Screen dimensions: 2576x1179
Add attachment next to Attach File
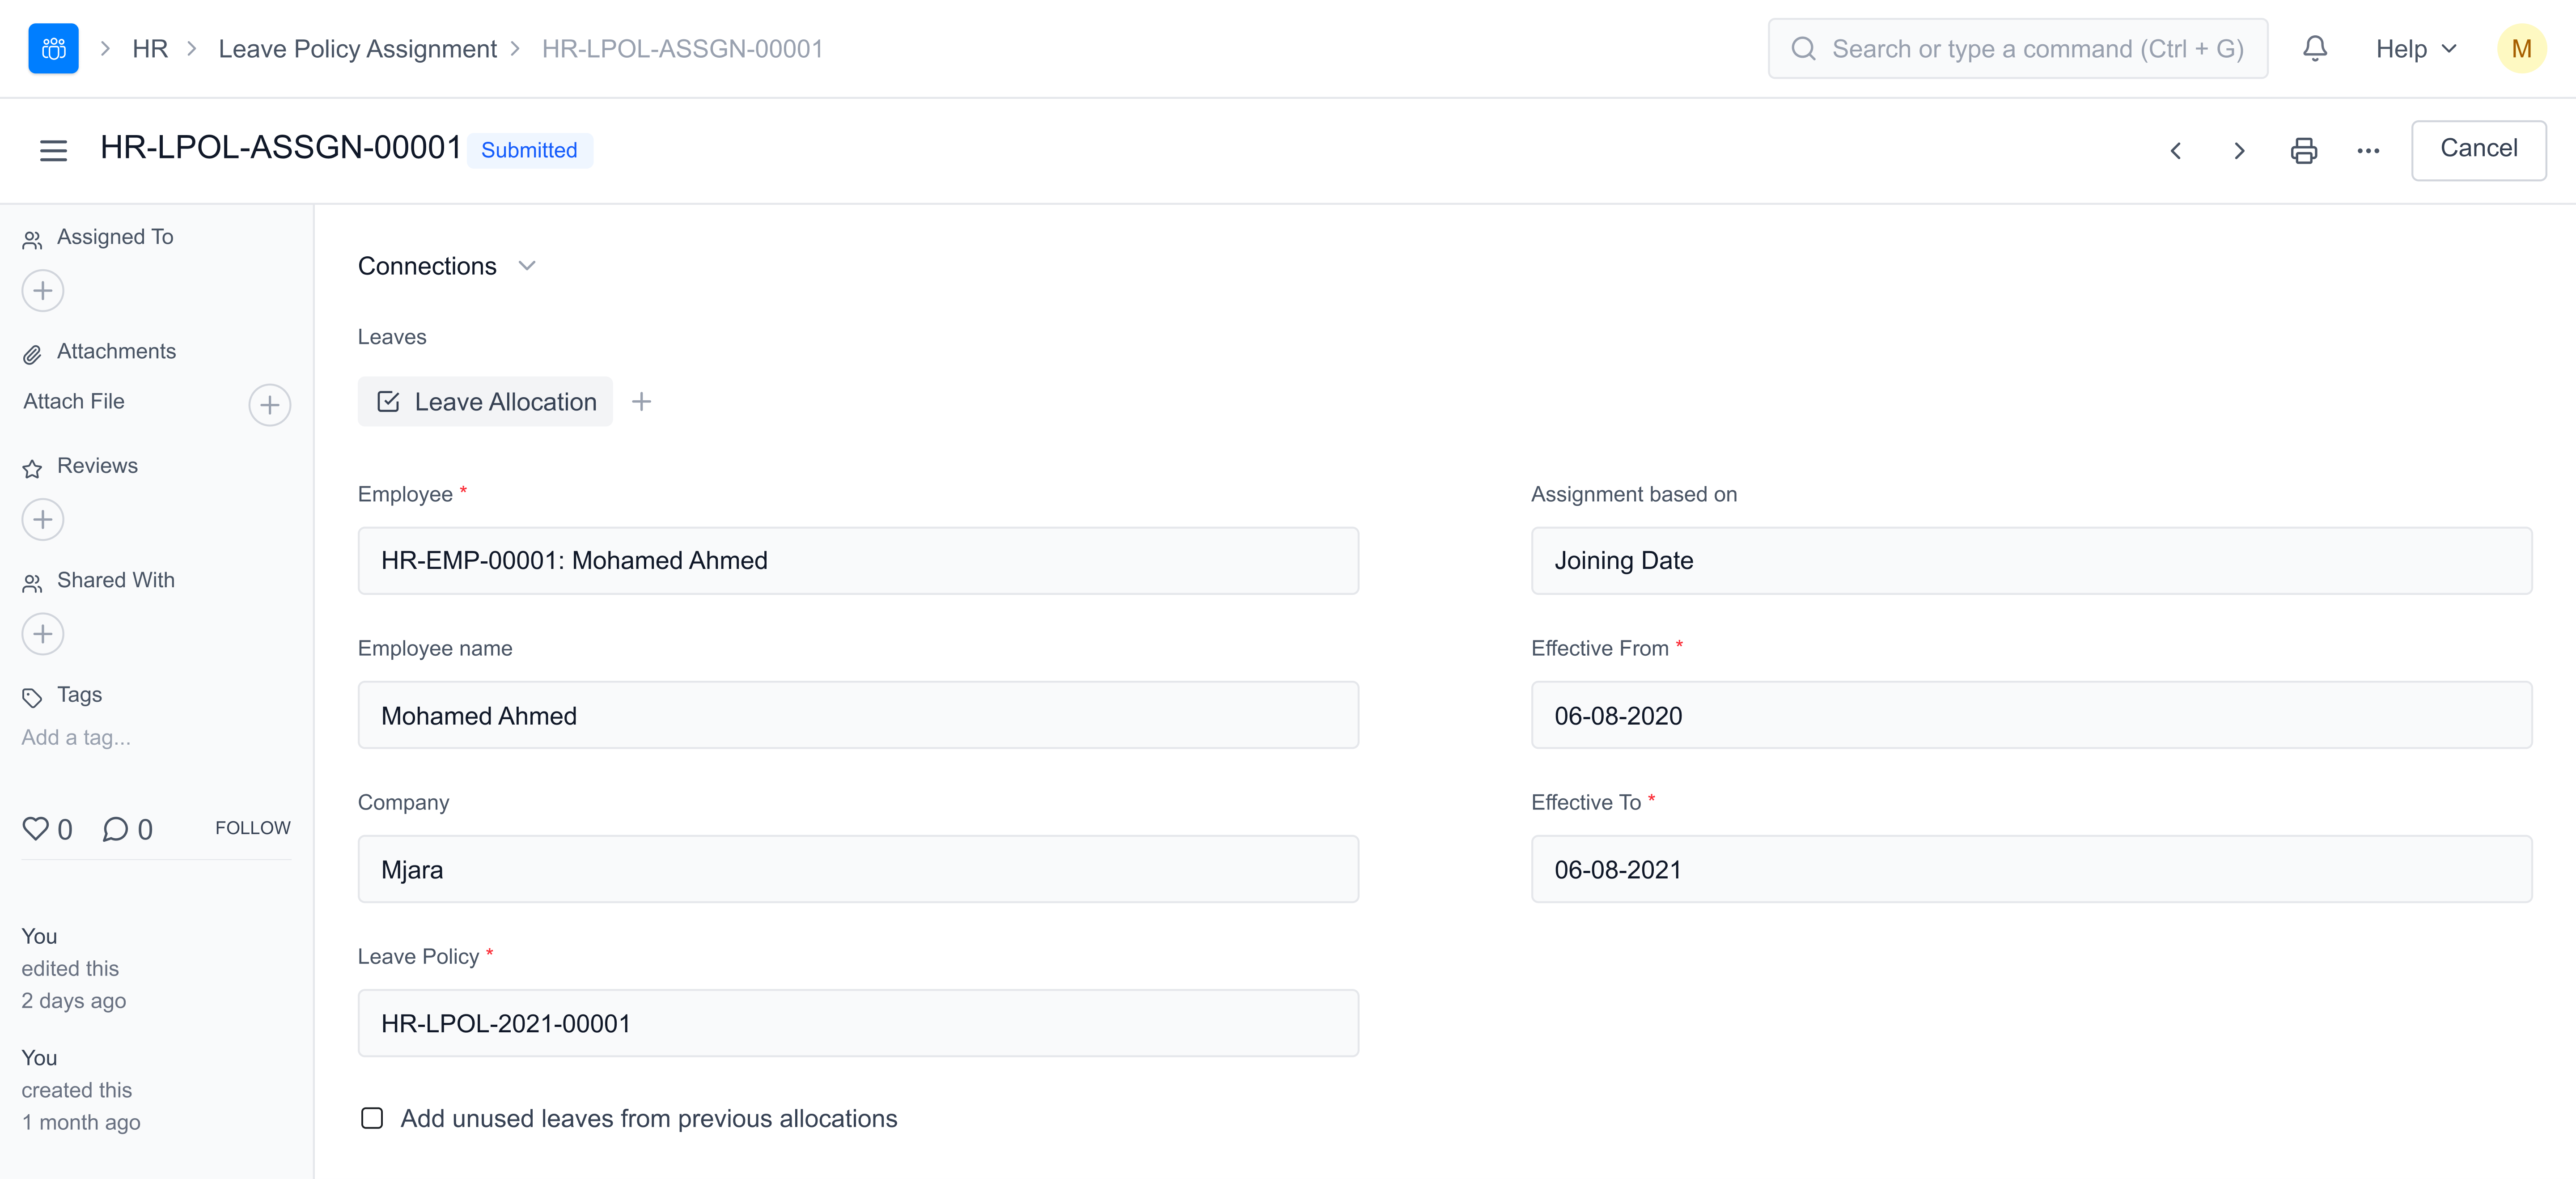point(269,405)
